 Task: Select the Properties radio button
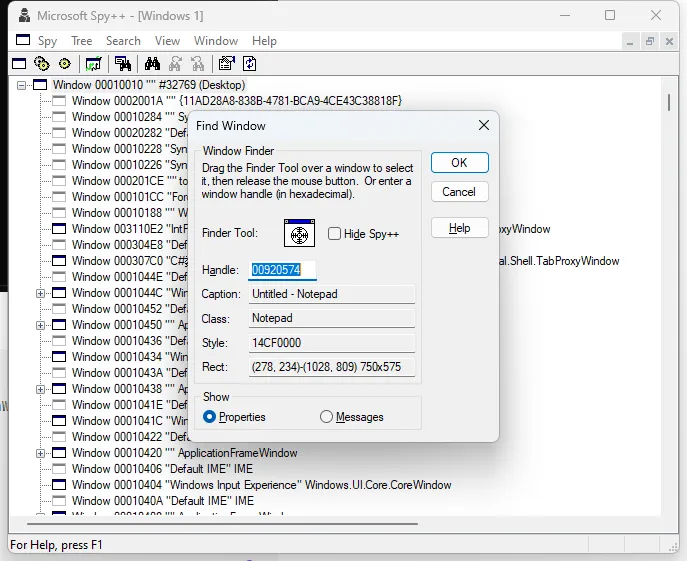pos(209,417)
